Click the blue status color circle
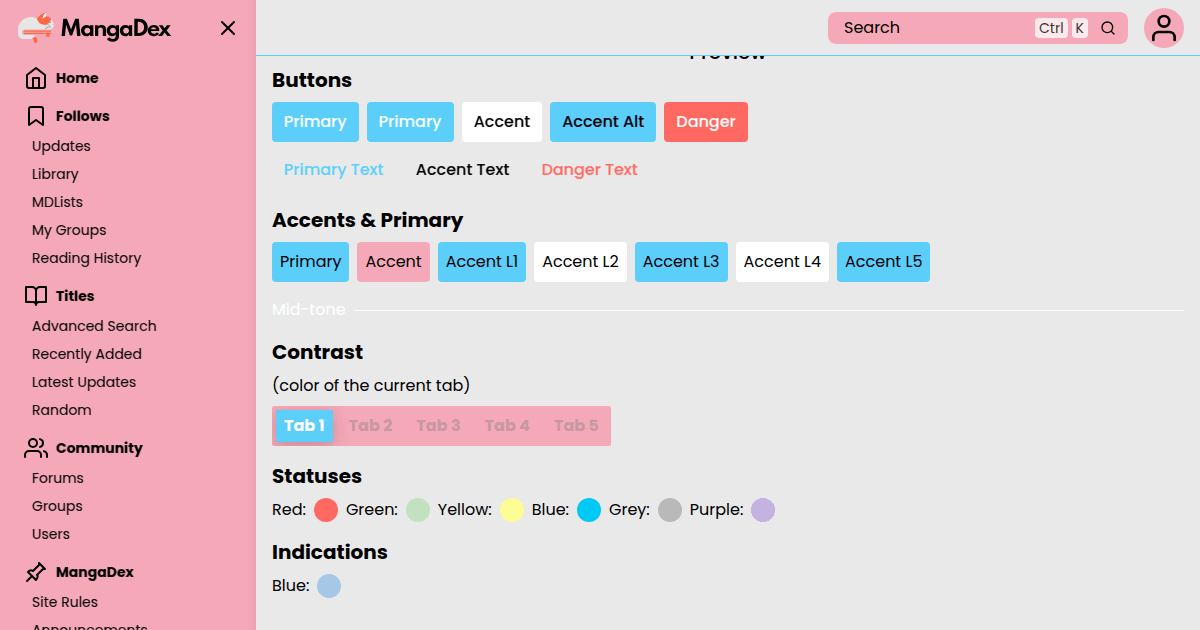 [x=589, y=510]
